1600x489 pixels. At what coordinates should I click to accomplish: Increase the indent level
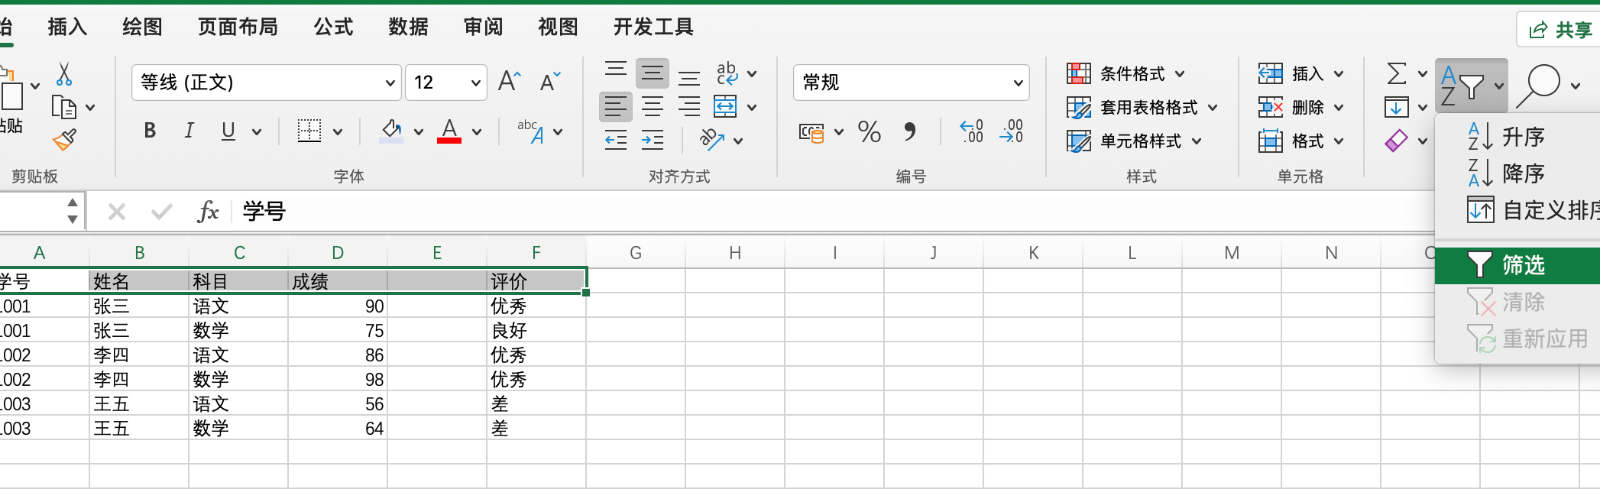652,140
